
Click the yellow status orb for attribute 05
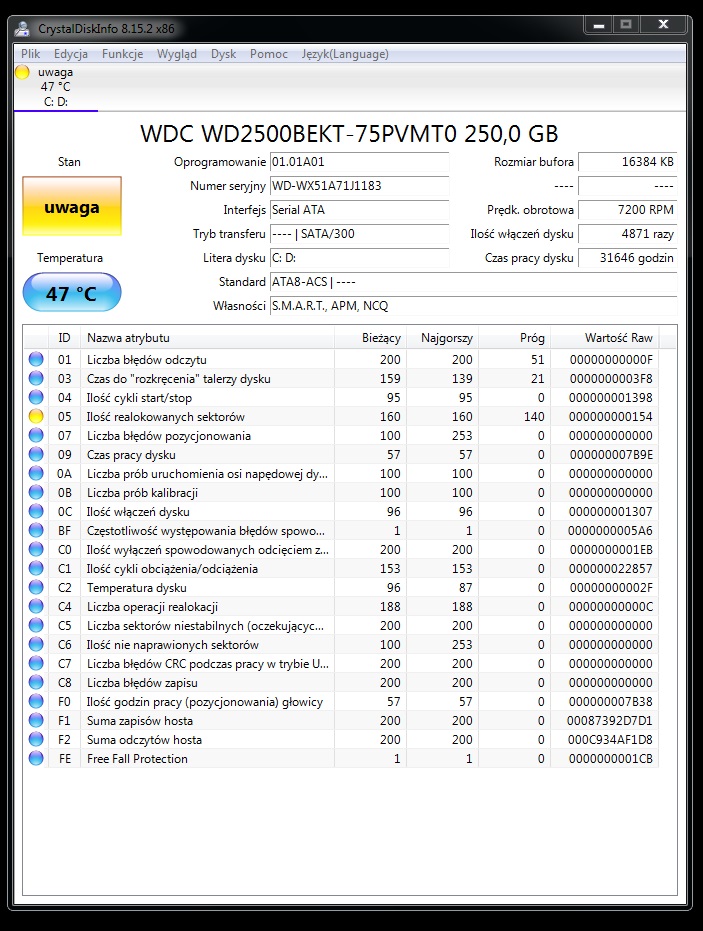[x=37, y=416]
